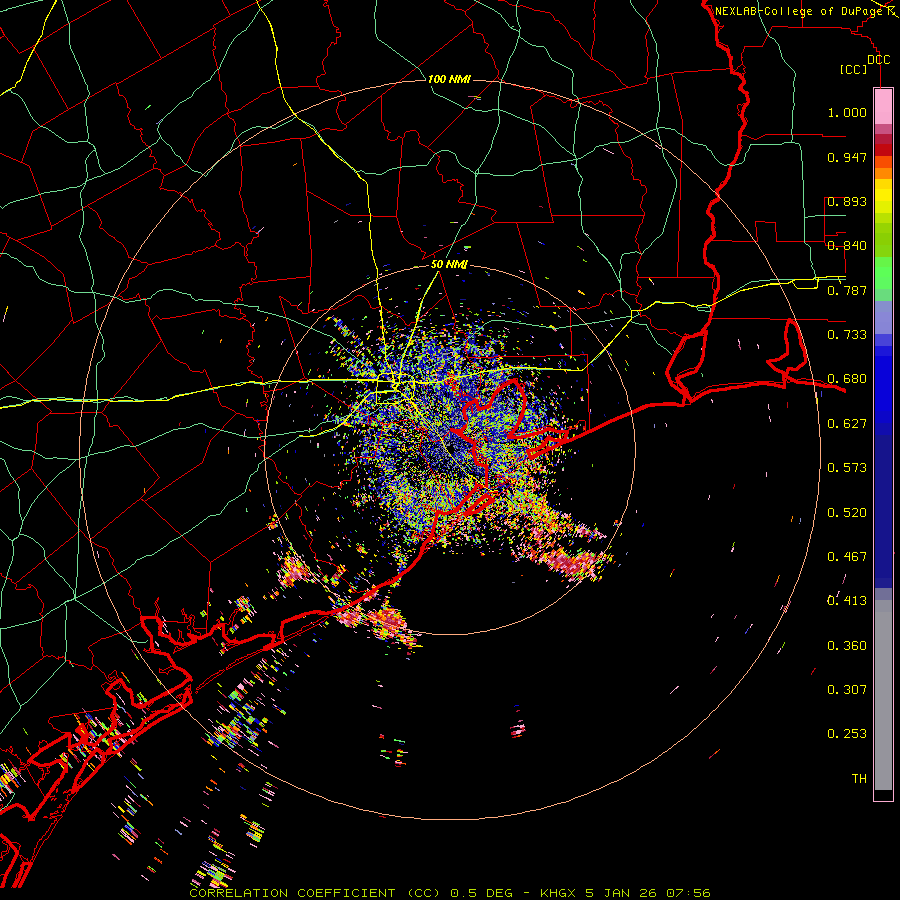Click the 07:56 timestamp in caption

[x=688, y=893]
